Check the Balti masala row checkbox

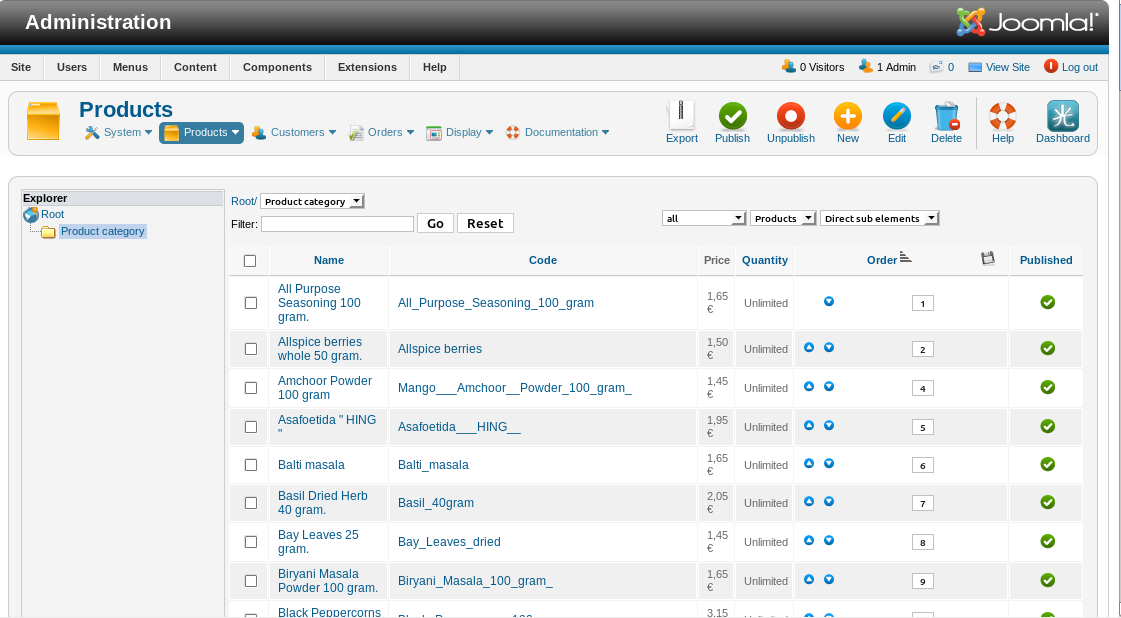click(251, 465)
